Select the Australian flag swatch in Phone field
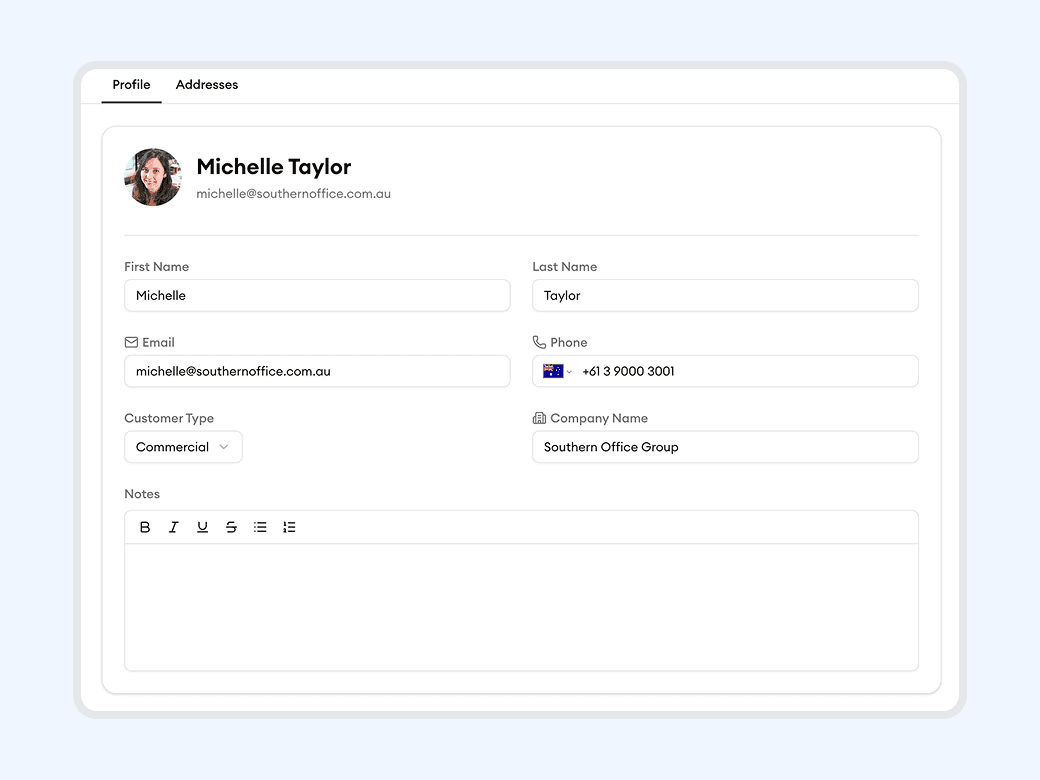 click(x=553, y=371)
